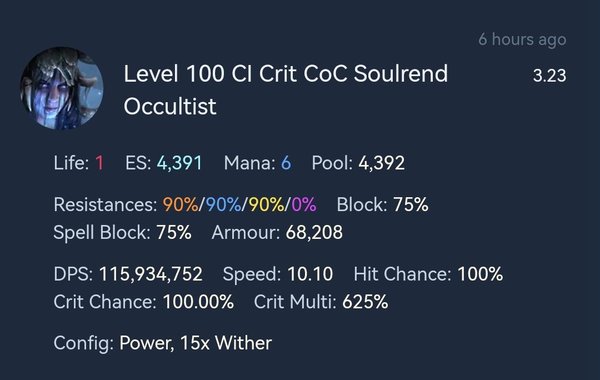Click the DPS value 115,934,752
600x380 pixels.
point(151,274)
